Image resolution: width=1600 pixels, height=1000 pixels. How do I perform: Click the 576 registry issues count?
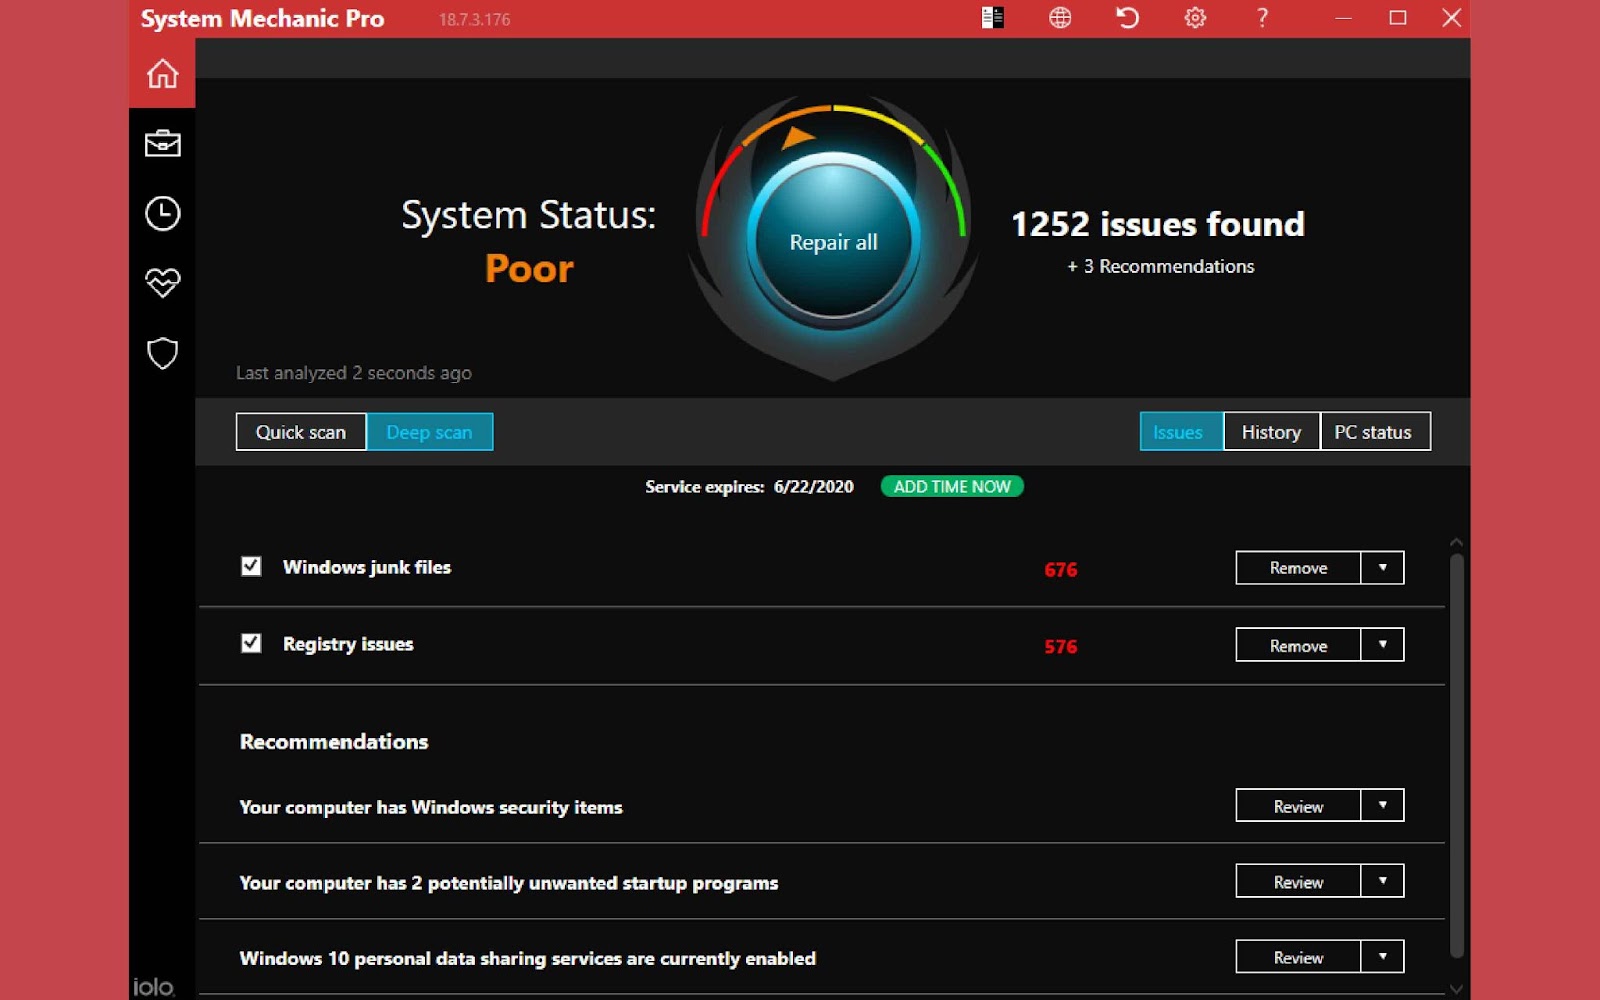(1061, 647)
